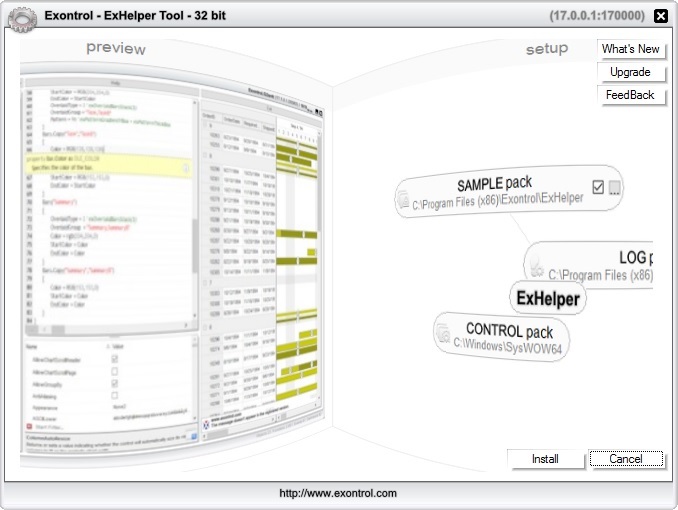
Task: Click the Upgrade button
Action: click(630, 72)
